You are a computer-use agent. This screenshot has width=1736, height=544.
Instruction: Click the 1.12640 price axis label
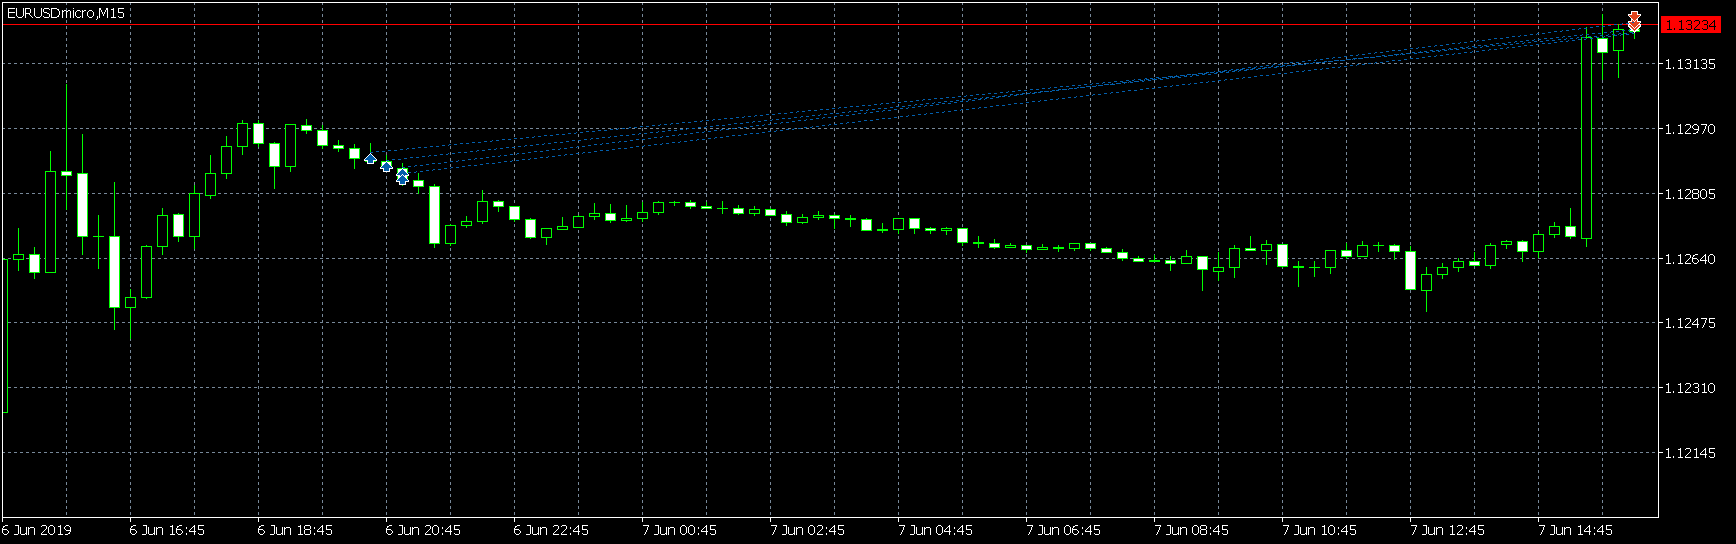tap(1688, 259)
